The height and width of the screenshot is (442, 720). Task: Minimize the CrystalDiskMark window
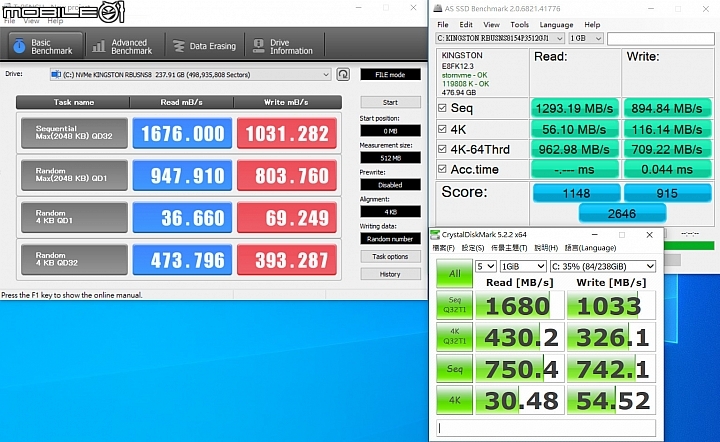(594, 235)
